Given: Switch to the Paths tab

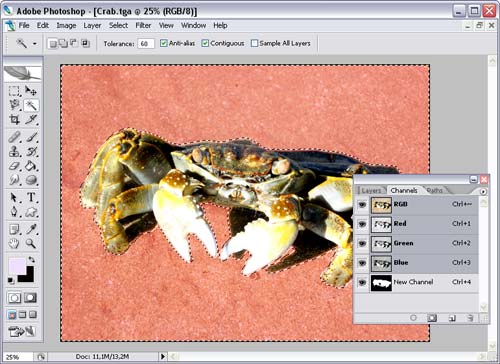Looking at the screenshot, I should tap(434, 190).
